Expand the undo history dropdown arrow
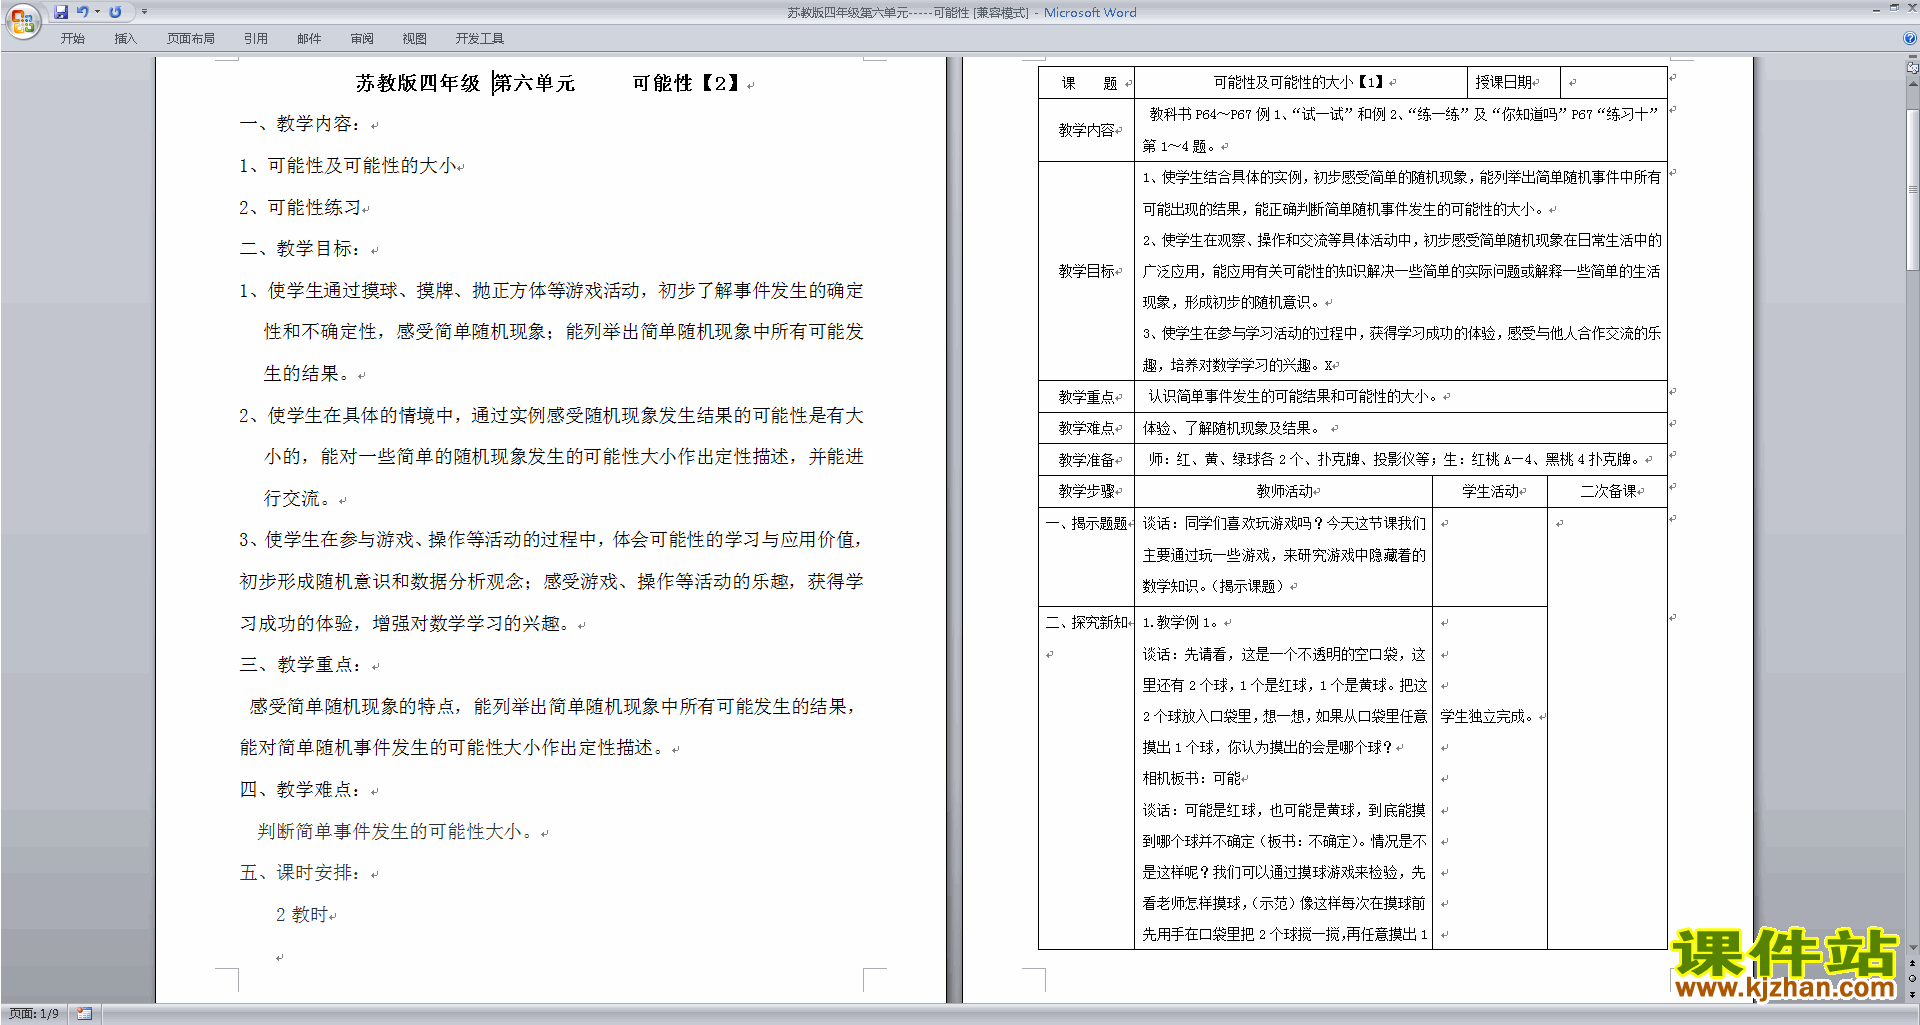This screenshot has width=1920, height=1025. [97, 12]
